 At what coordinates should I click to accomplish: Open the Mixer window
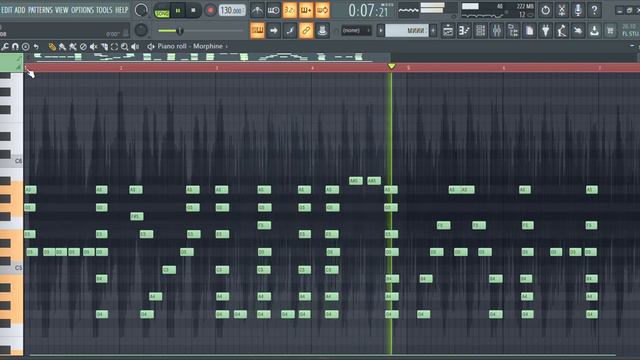point(497,30)
